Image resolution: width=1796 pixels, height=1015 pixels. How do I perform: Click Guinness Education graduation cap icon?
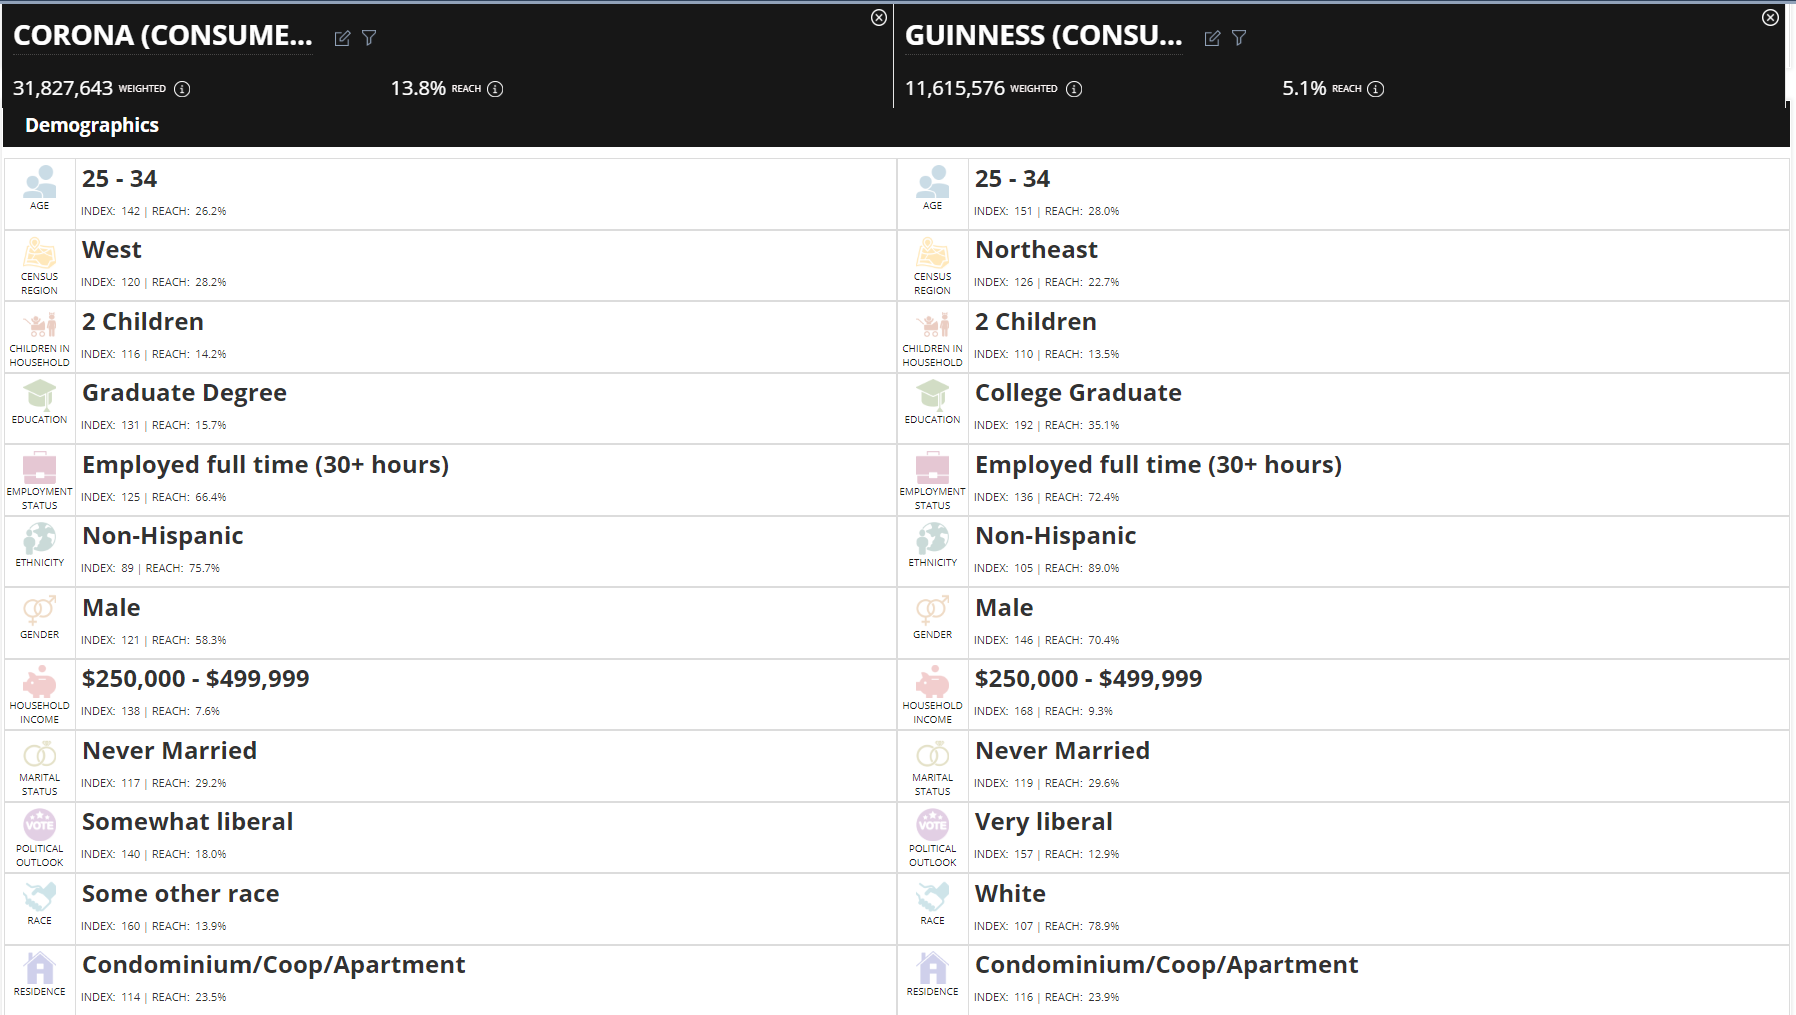[x=933, y=395]
